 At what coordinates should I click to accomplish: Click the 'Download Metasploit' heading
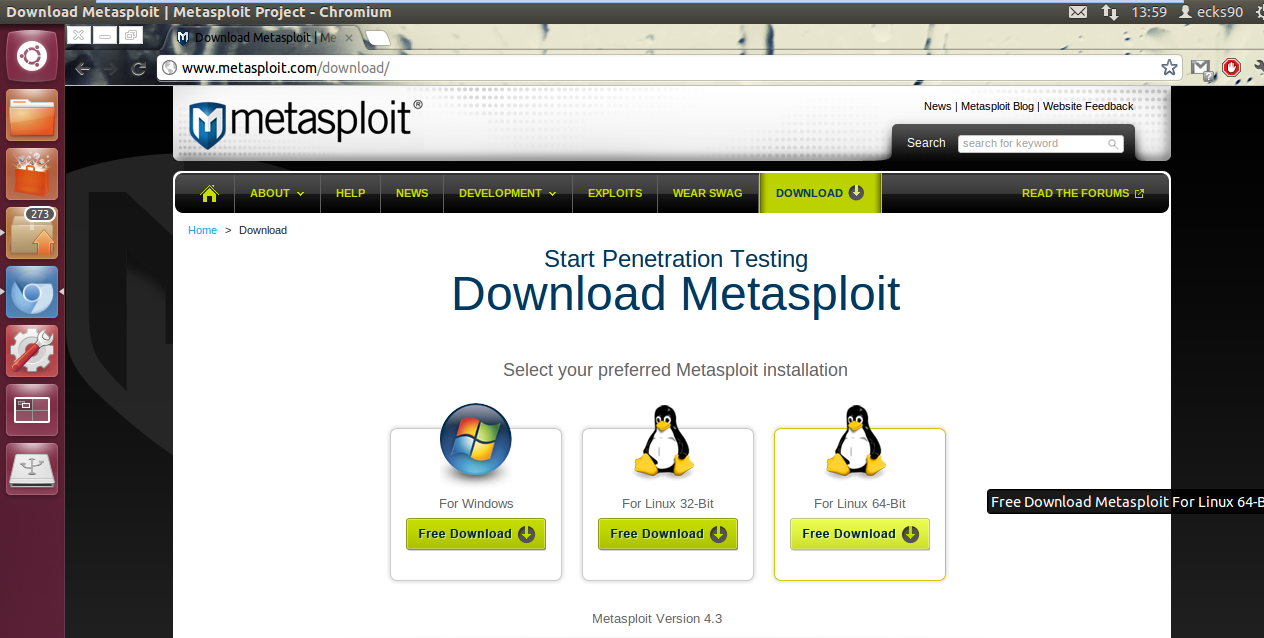(676, 294)
